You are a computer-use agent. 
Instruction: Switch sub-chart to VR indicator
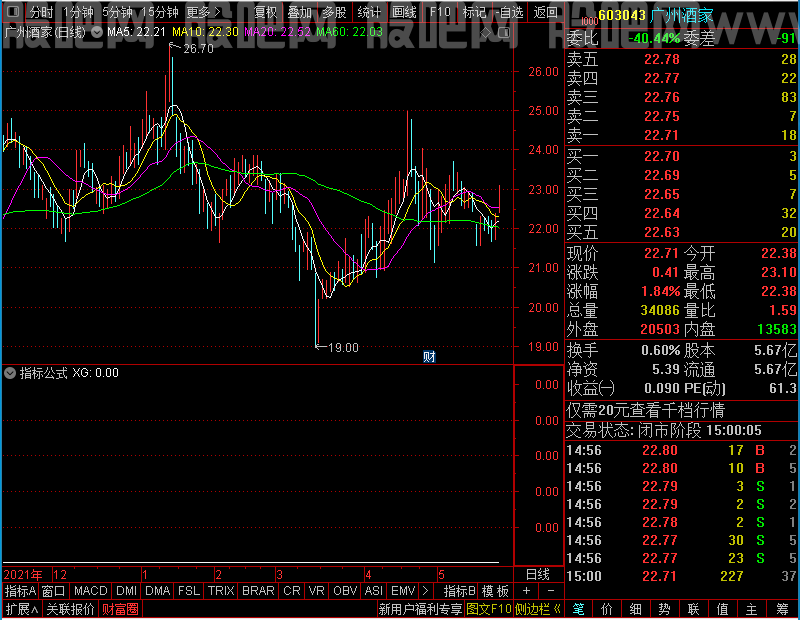coord(316,591)
